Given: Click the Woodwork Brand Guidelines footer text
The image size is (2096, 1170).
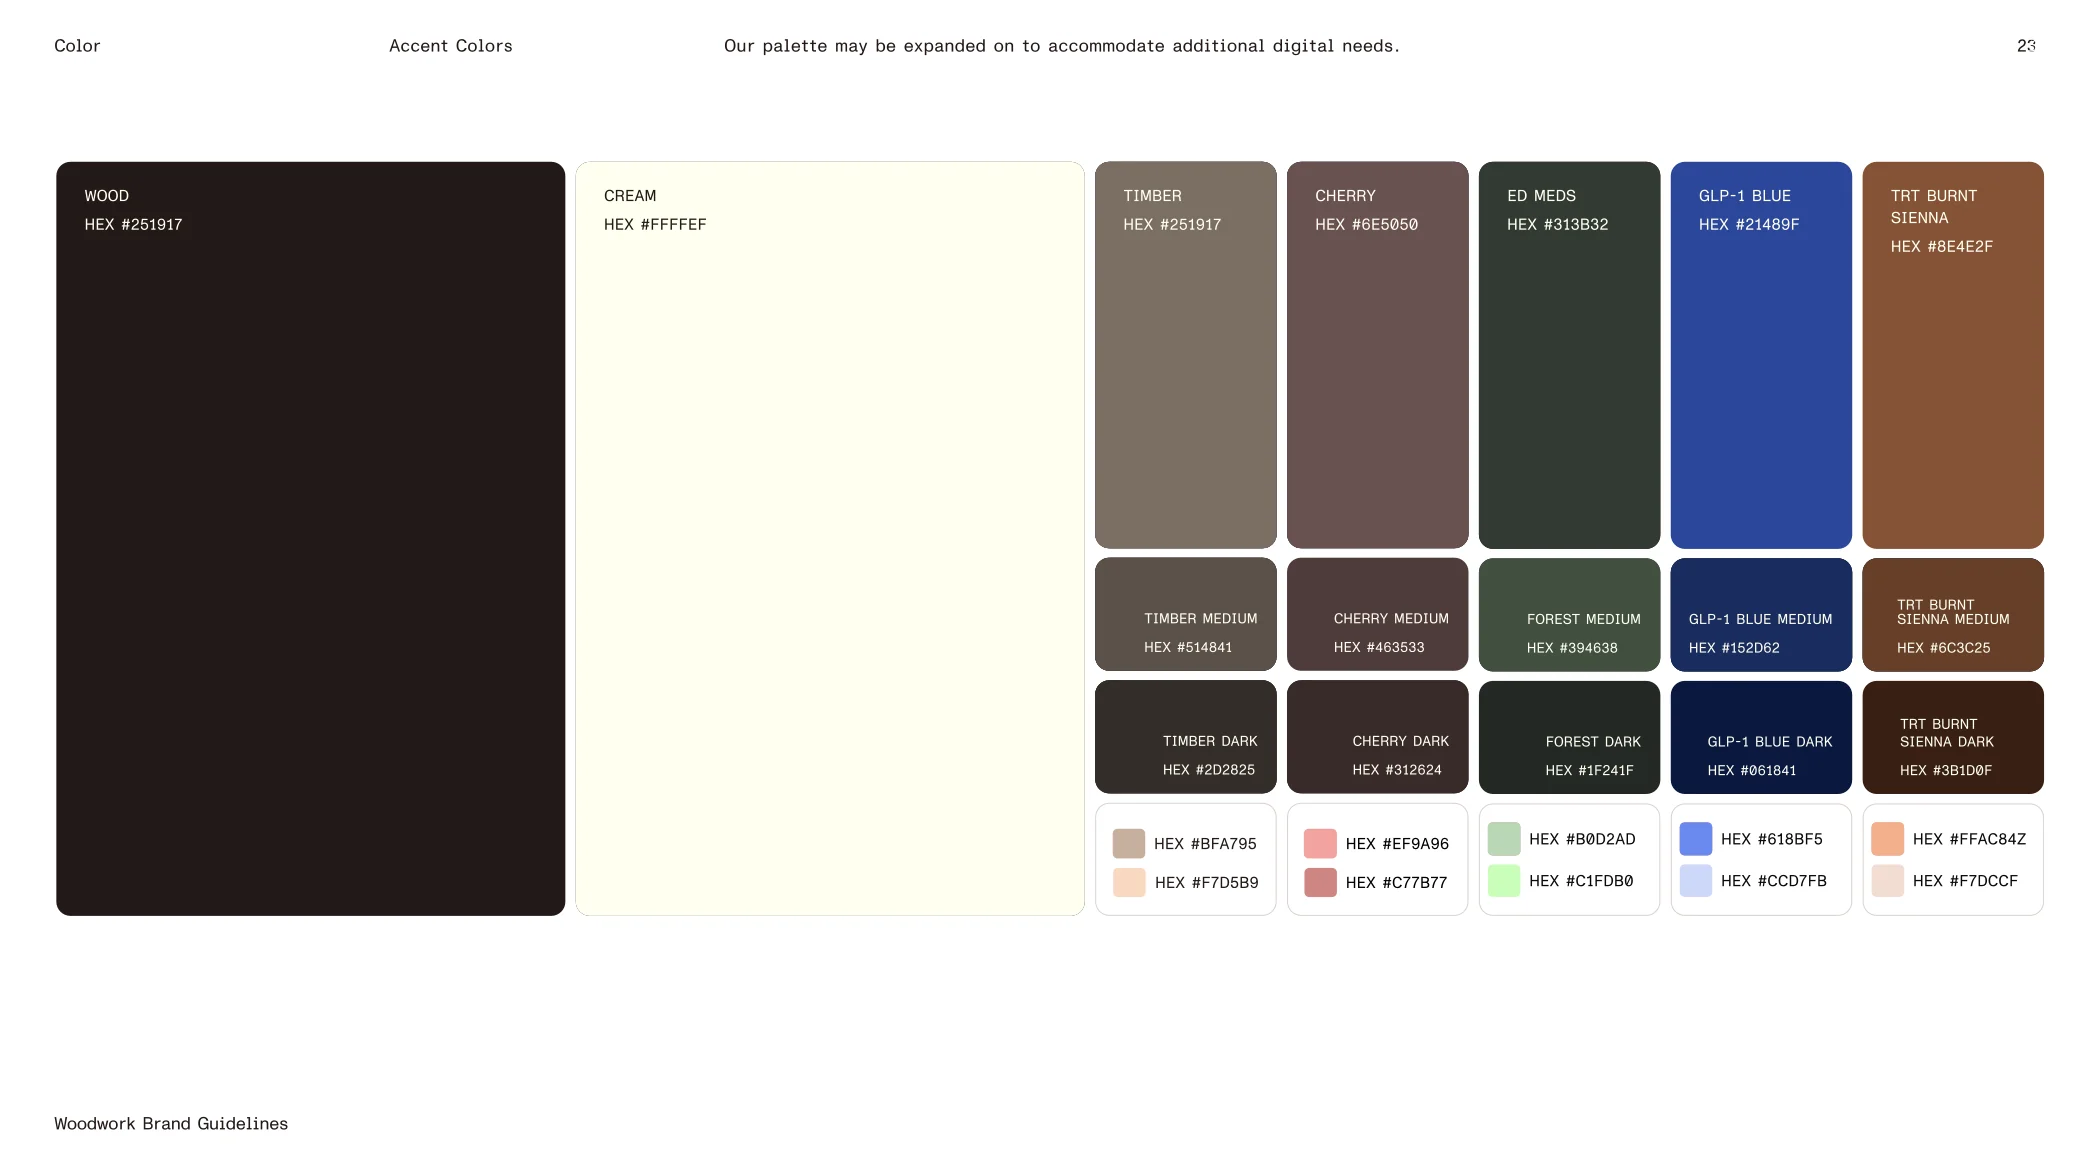Looking at the screenshot, I should tap(171, 1124).
